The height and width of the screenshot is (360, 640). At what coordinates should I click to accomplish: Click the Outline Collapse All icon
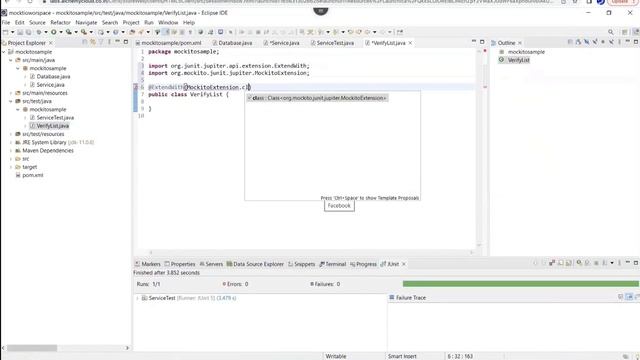[571, 42]
